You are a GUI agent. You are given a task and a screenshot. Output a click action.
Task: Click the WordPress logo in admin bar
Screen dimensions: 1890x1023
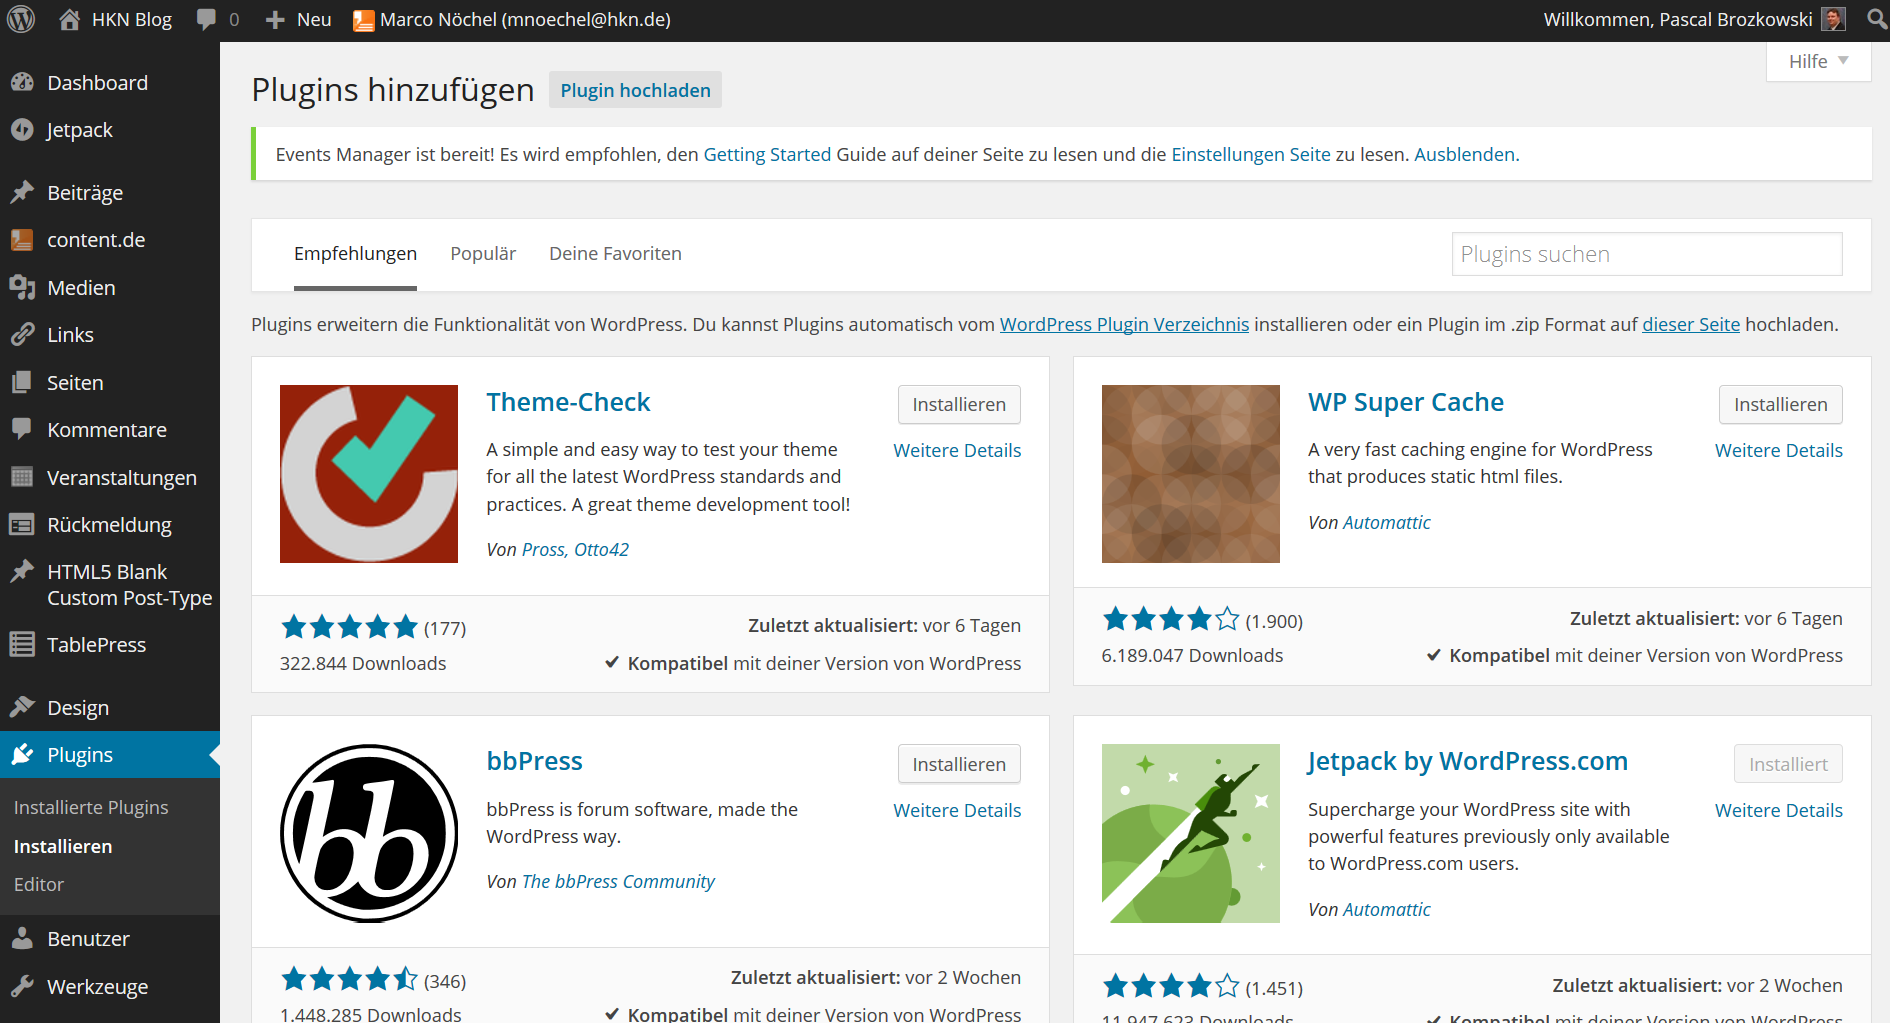point(21,20)
